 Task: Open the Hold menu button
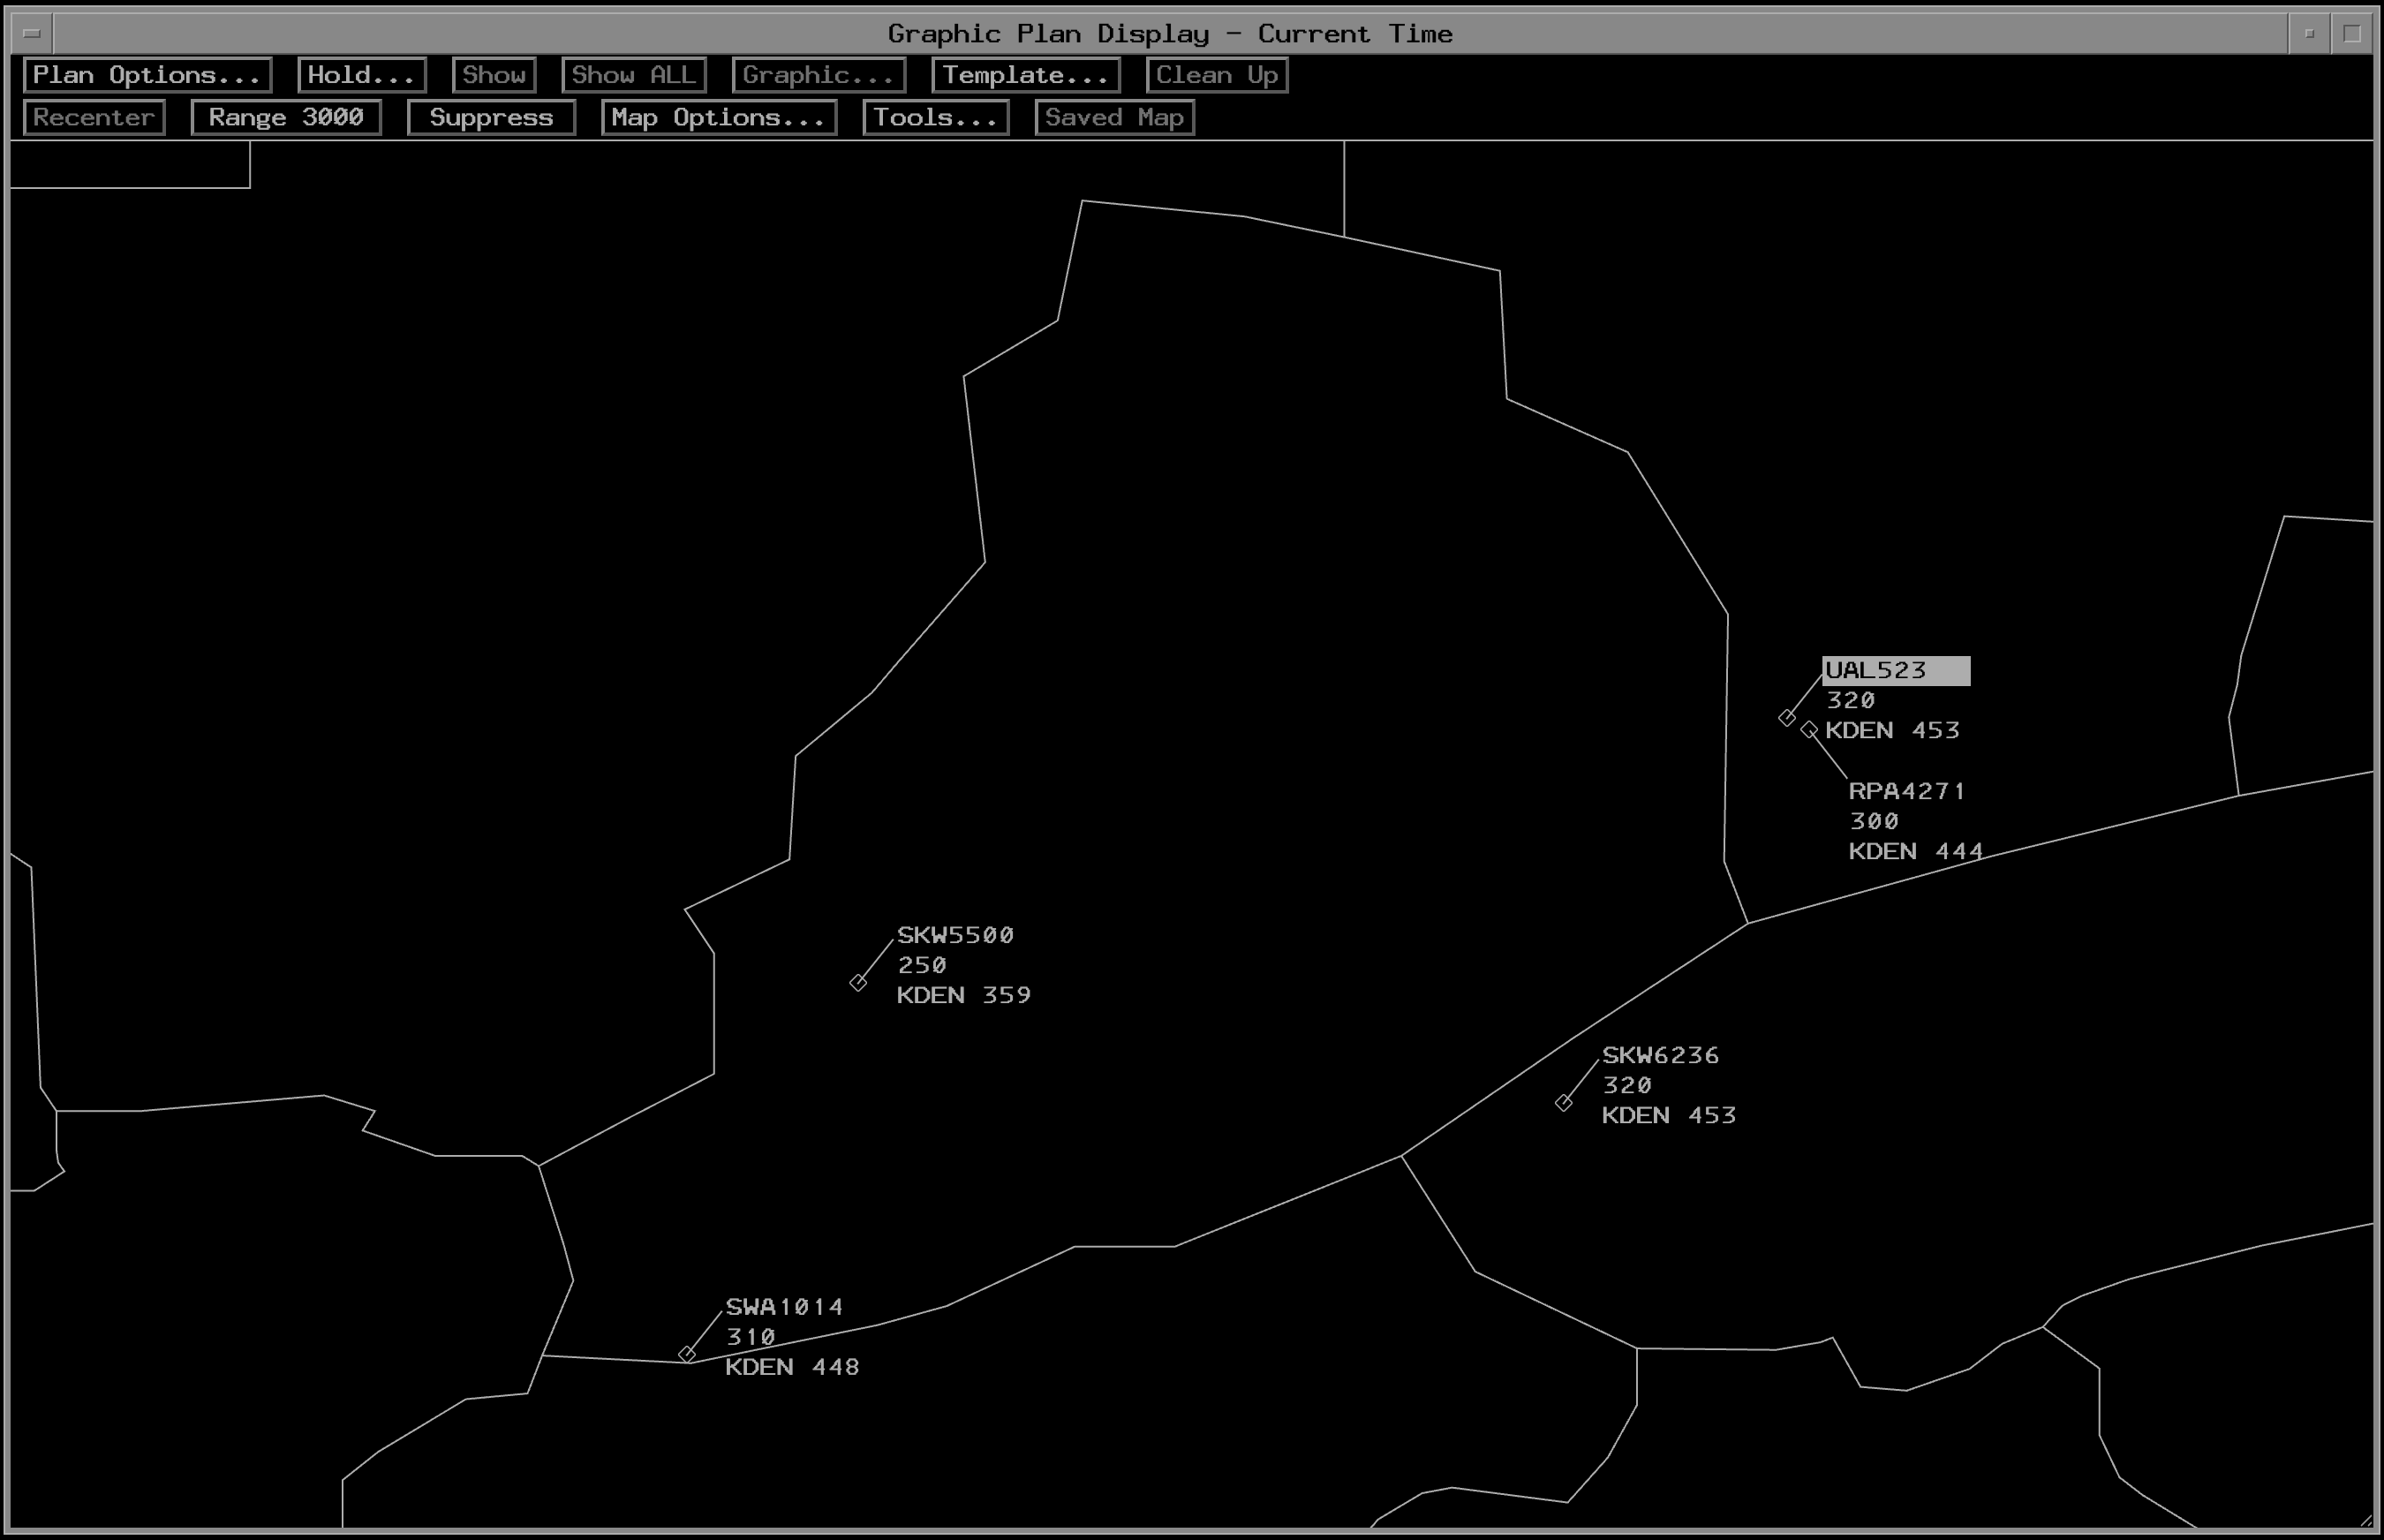point(361,75)
